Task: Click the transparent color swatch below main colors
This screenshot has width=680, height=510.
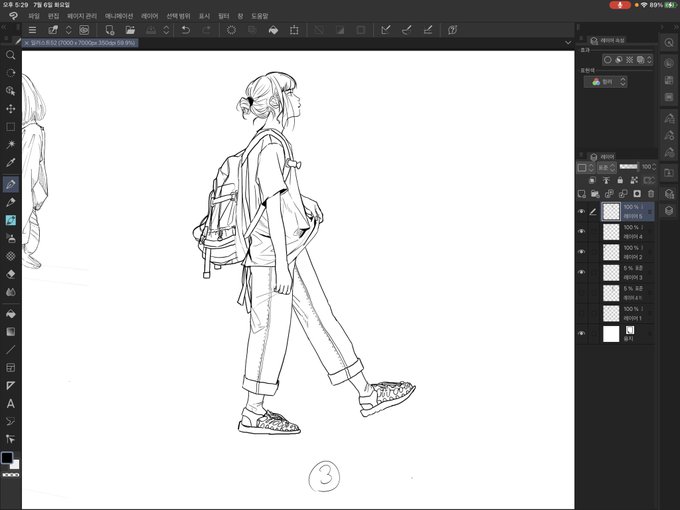Action: pyautogui.click(x=10, y=475)
